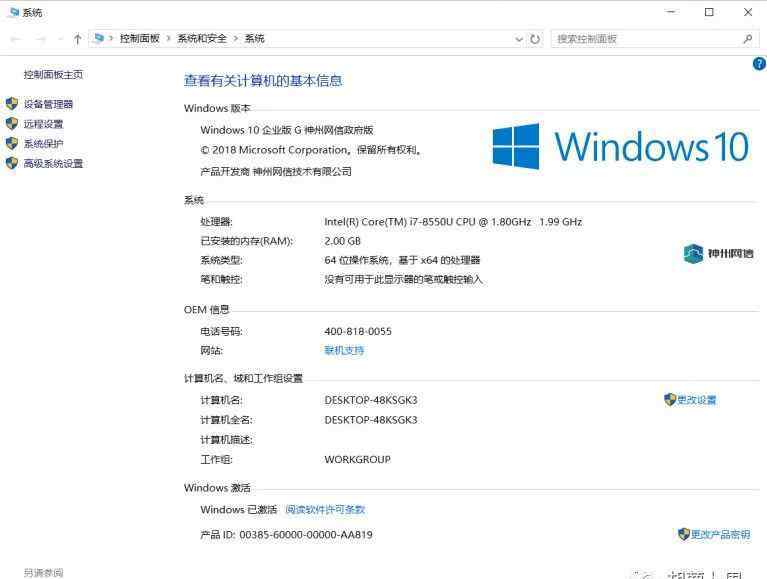767x579 pixels.
Task: Click the search magnifier icon
Action: pos(747,39)
